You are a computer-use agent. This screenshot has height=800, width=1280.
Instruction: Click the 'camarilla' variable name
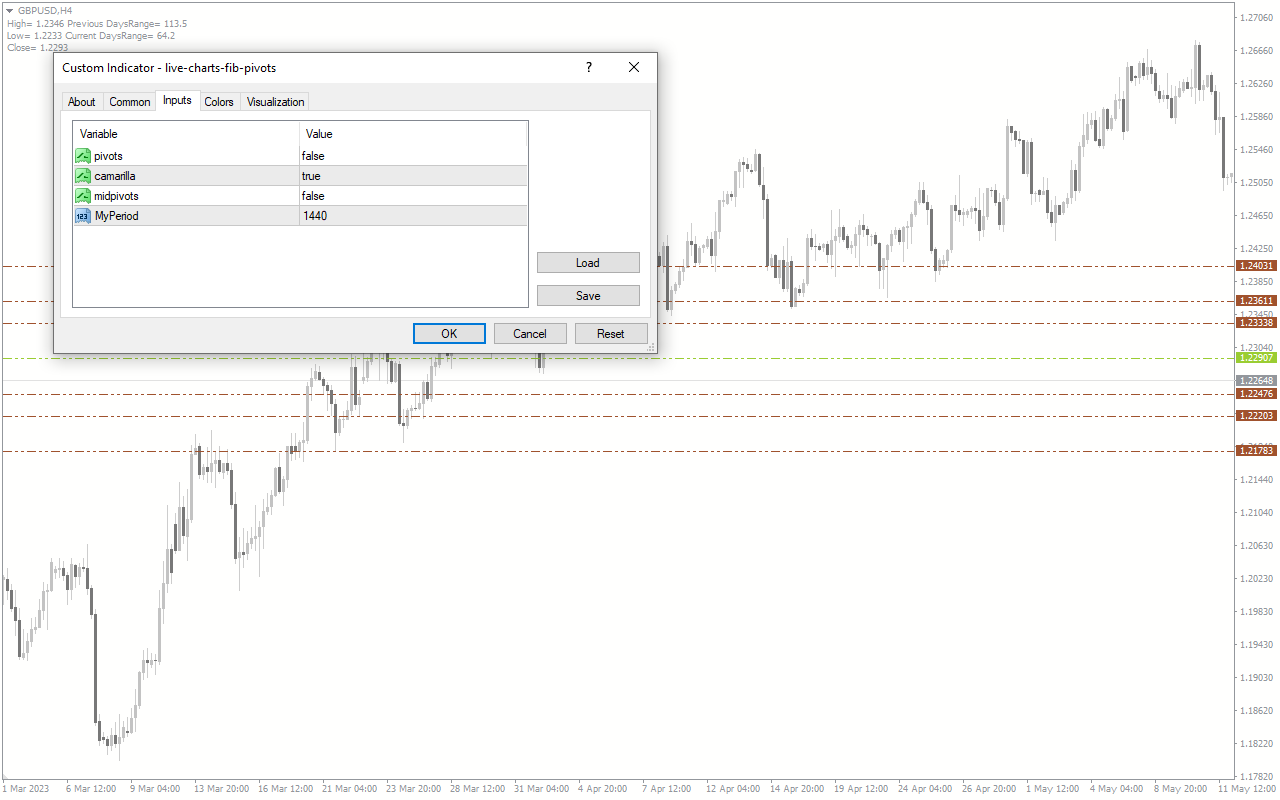pyautogui.click(x=115, y=176)
